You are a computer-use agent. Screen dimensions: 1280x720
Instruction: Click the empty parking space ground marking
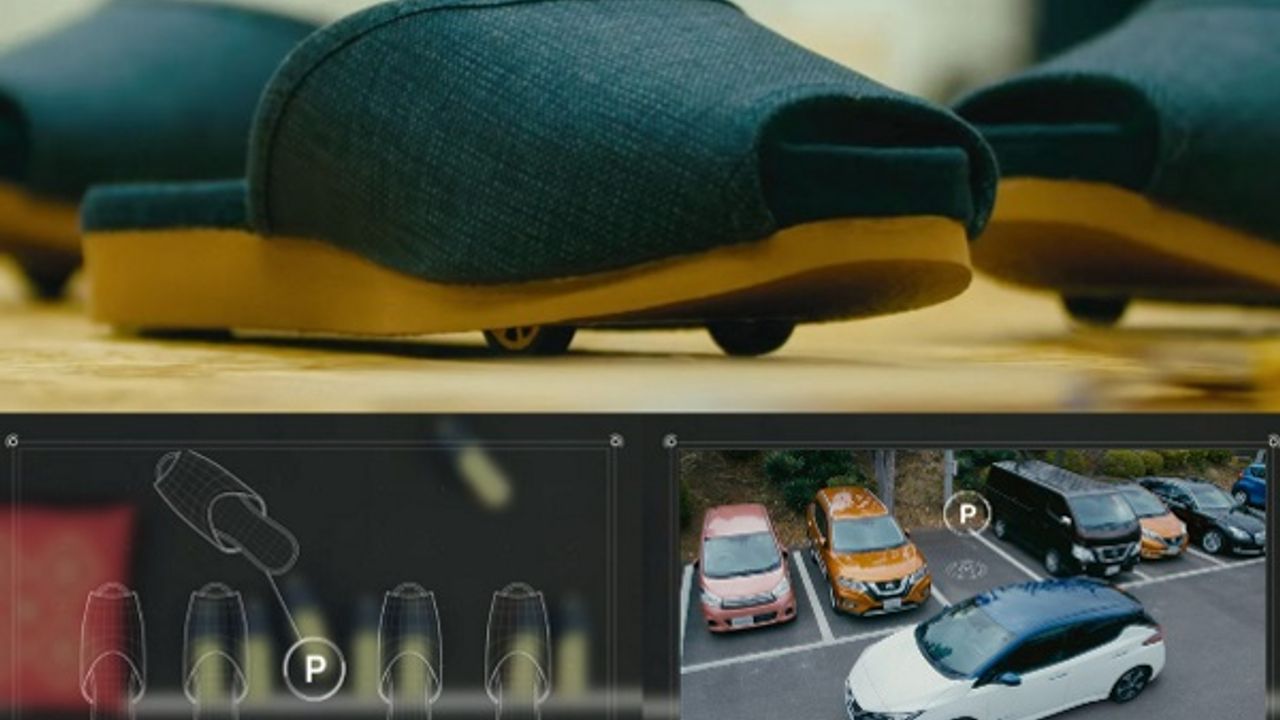click(966, 569)
